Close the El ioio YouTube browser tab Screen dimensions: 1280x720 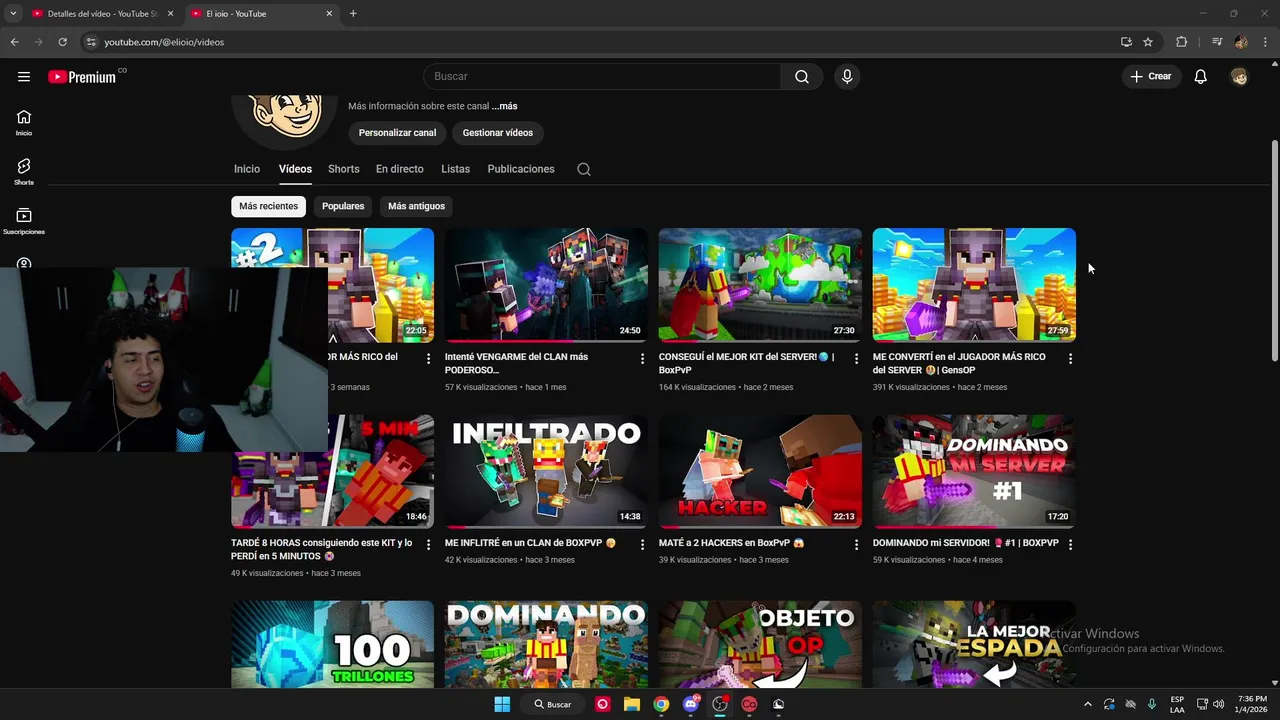329,14
